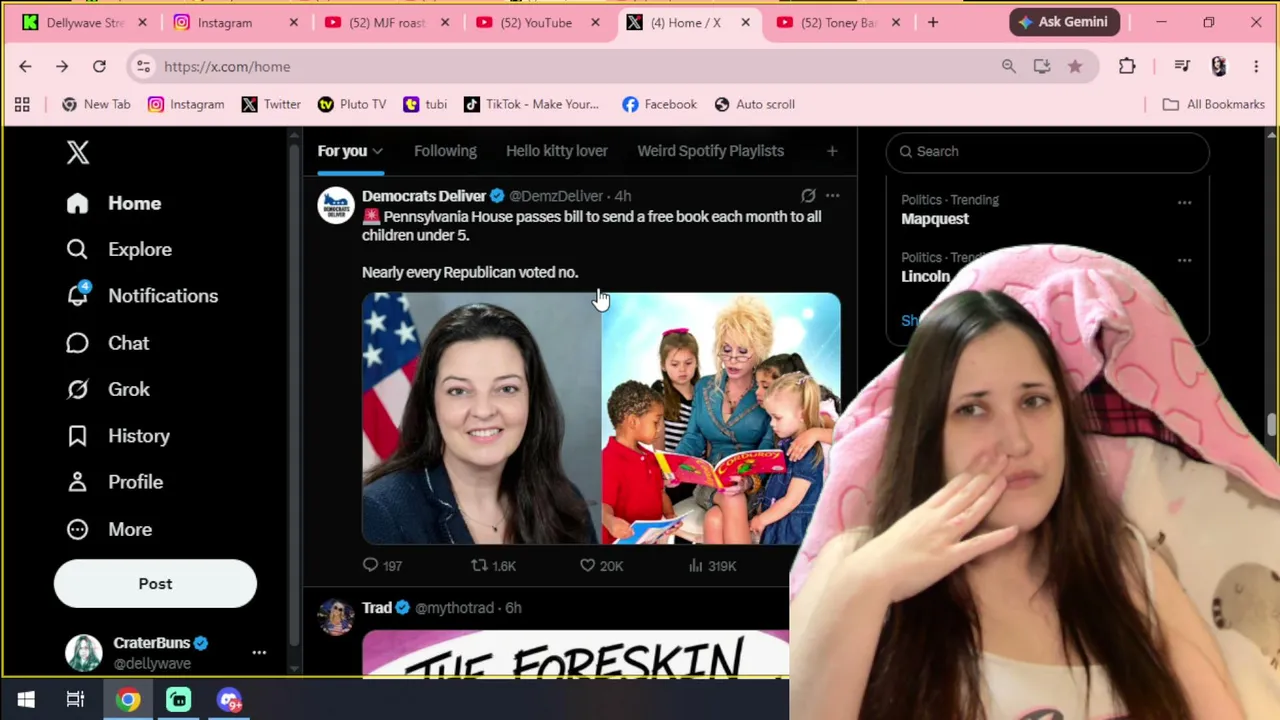Open the Facebook bookmark
Image resolution: width=1280 pixels, height=720 pixels.
coord(659,104)
